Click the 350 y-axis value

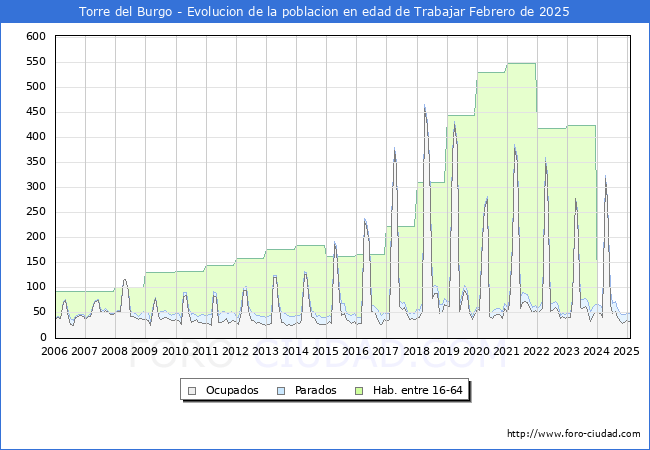pyautogui.click(x=36, y=162)
